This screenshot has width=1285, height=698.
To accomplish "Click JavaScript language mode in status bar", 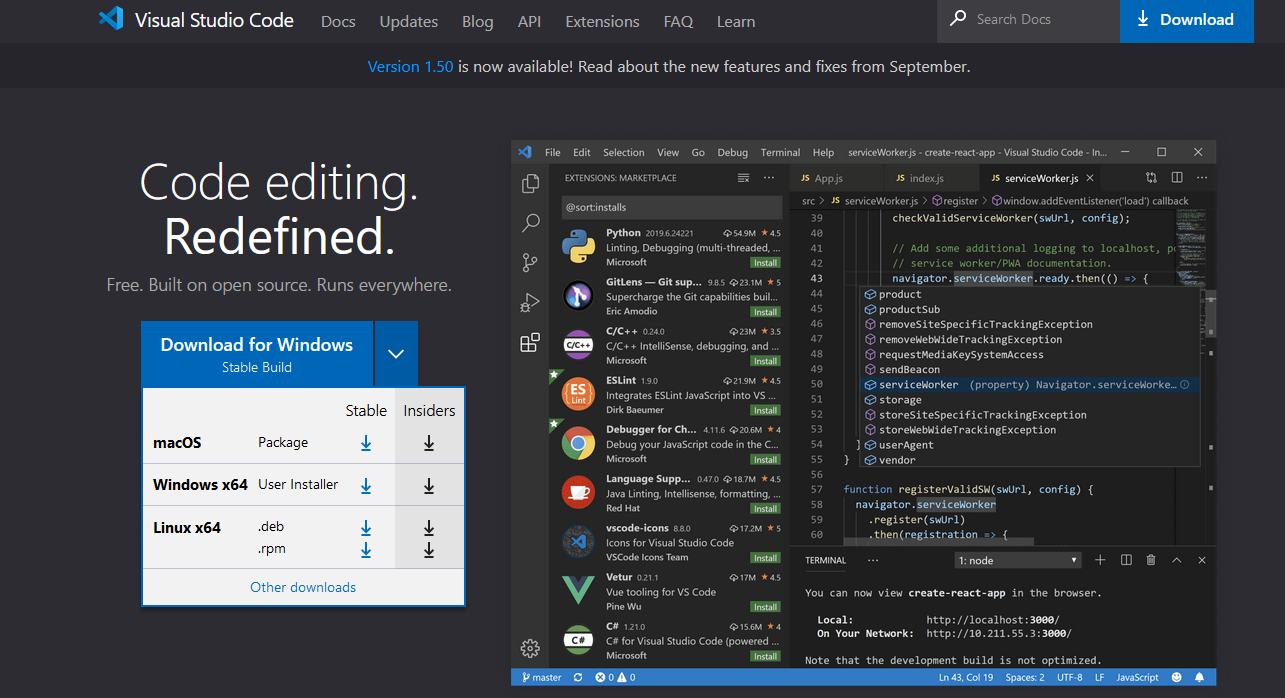I will [x=1138, y=677].
